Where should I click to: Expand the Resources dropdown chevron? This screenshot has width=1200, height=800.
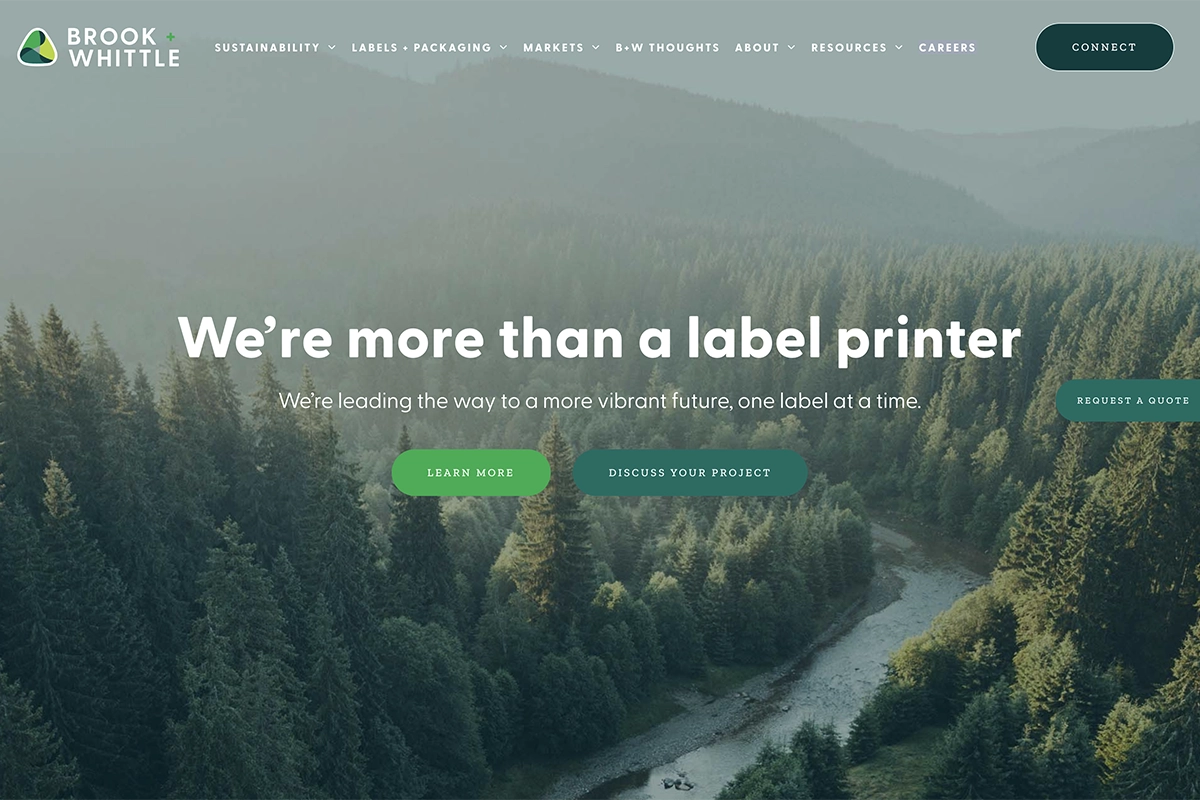point(898,47)
